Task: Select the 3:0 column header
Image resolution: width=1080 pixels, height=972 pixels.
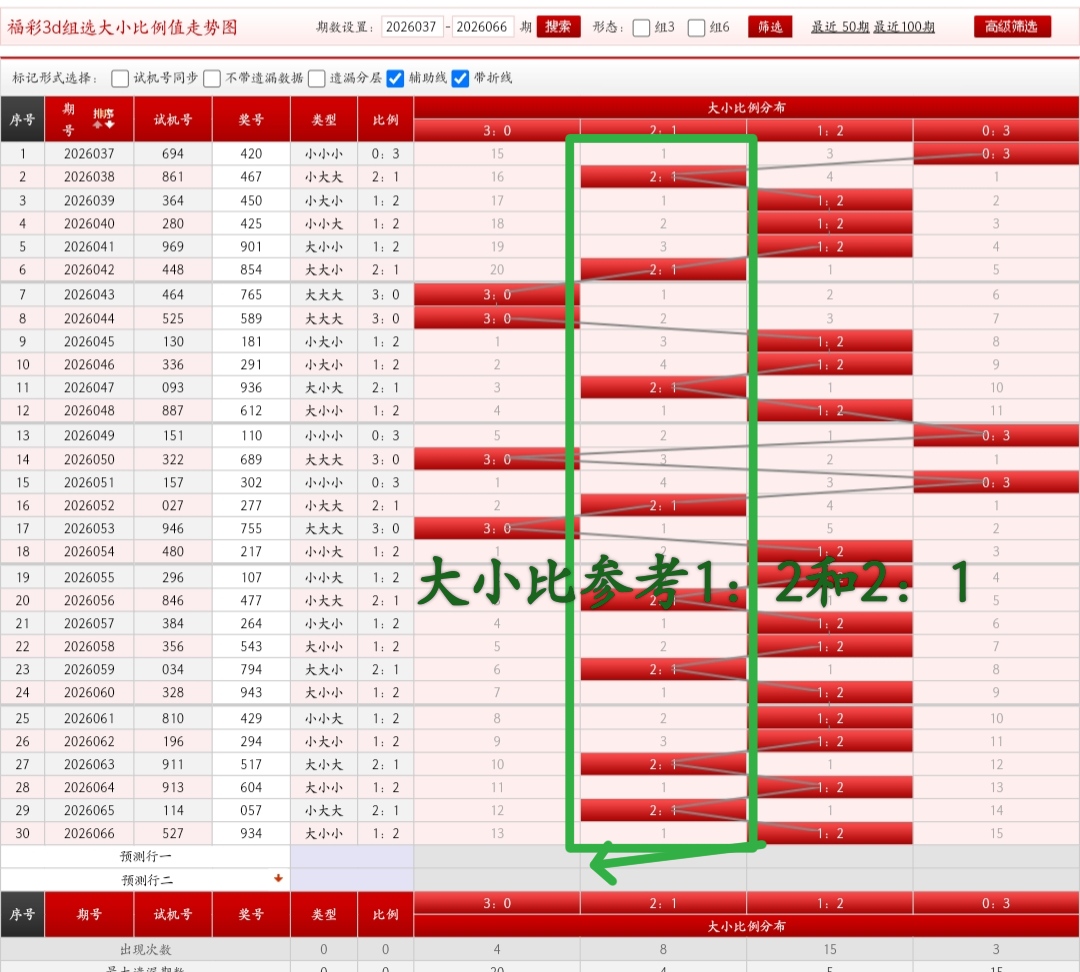Action: (495, 131)
